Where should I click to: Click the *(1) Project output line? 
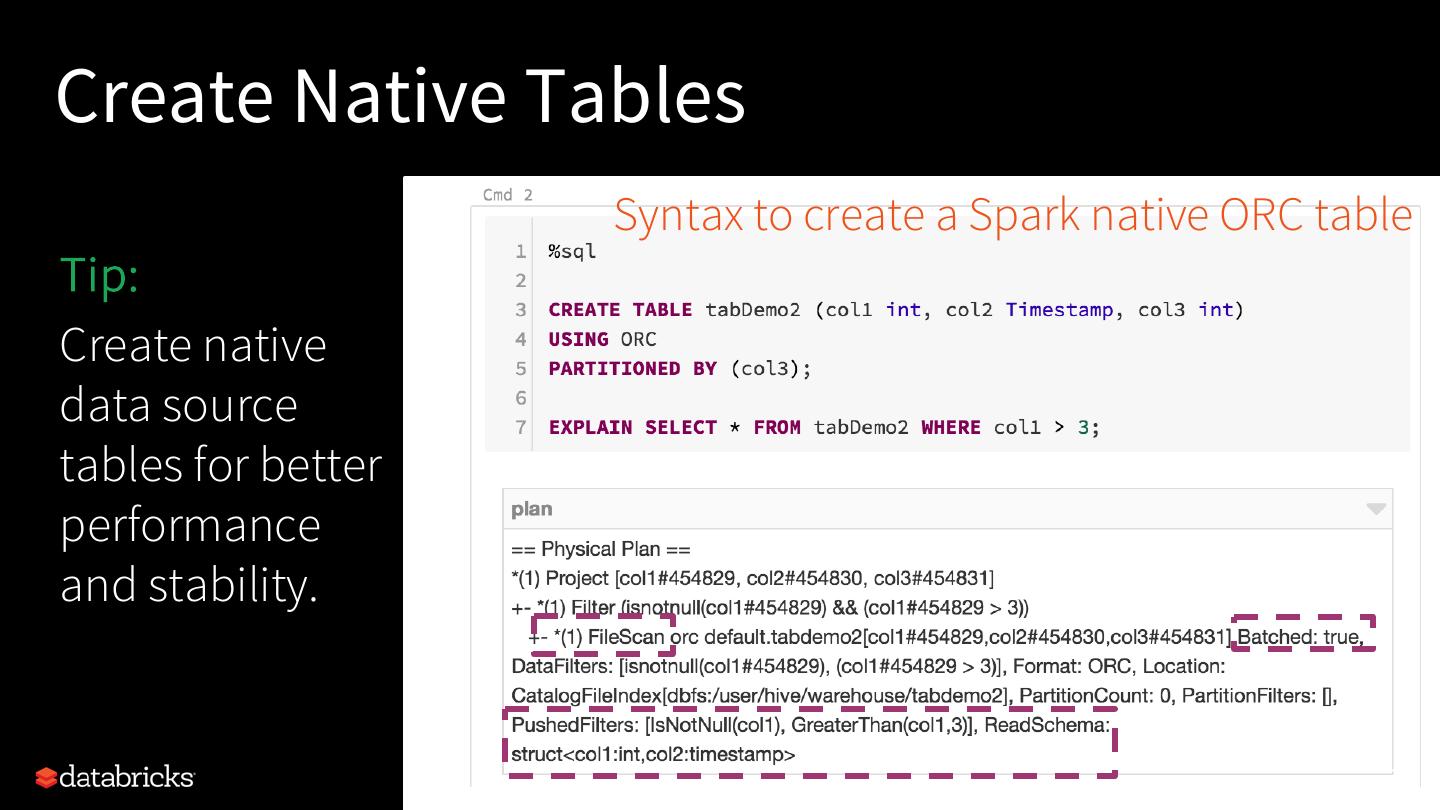(752, 578)
